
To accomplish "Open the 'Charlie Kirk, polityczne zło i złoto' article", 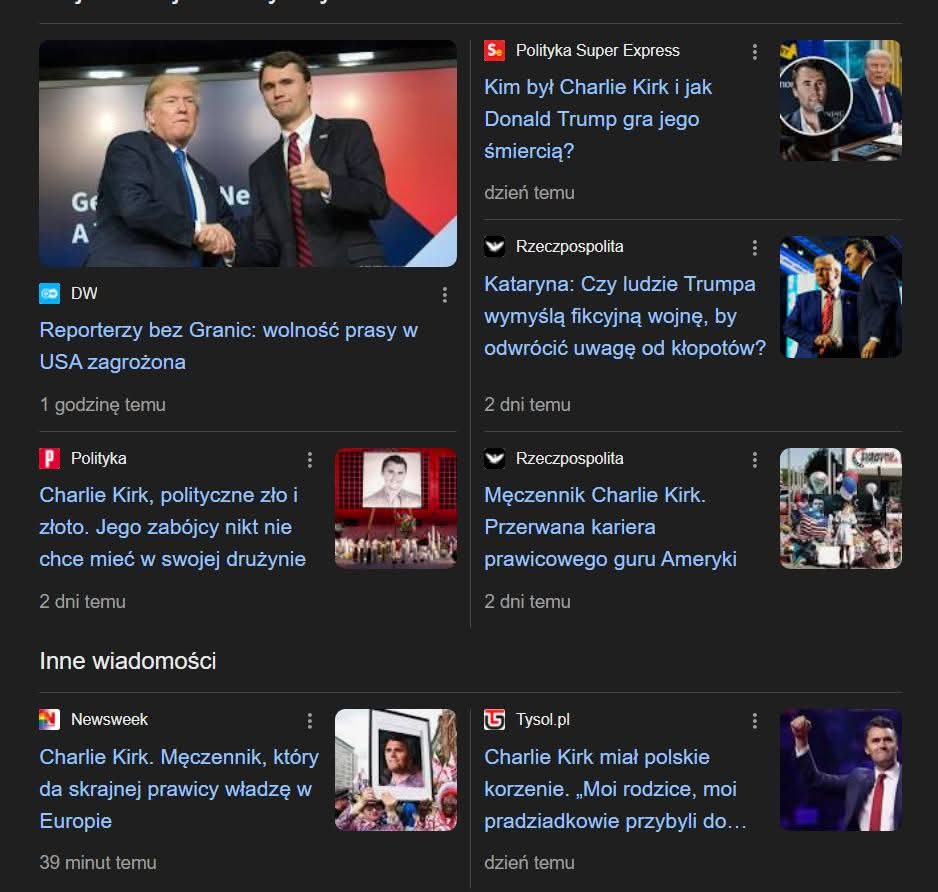I will tap(172, 527).
